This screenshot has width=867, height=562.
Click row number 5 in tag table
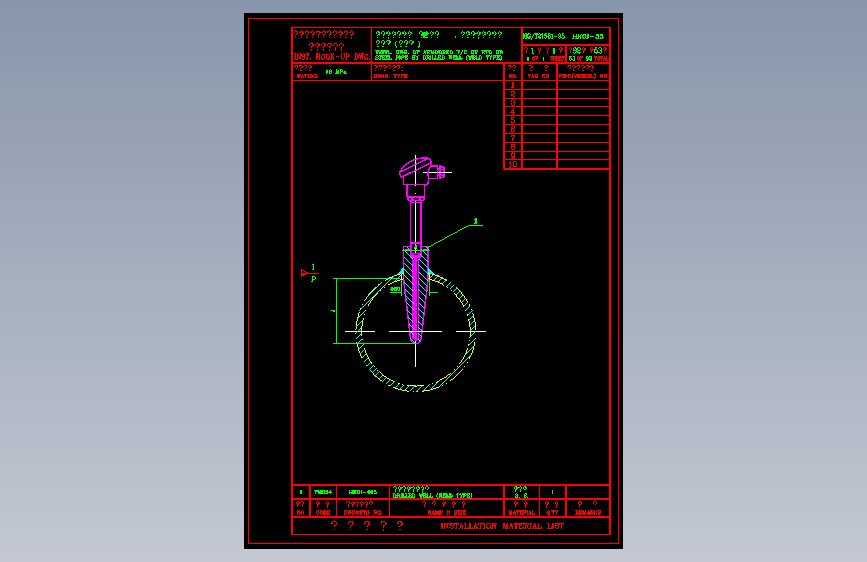tap(513, 120)
